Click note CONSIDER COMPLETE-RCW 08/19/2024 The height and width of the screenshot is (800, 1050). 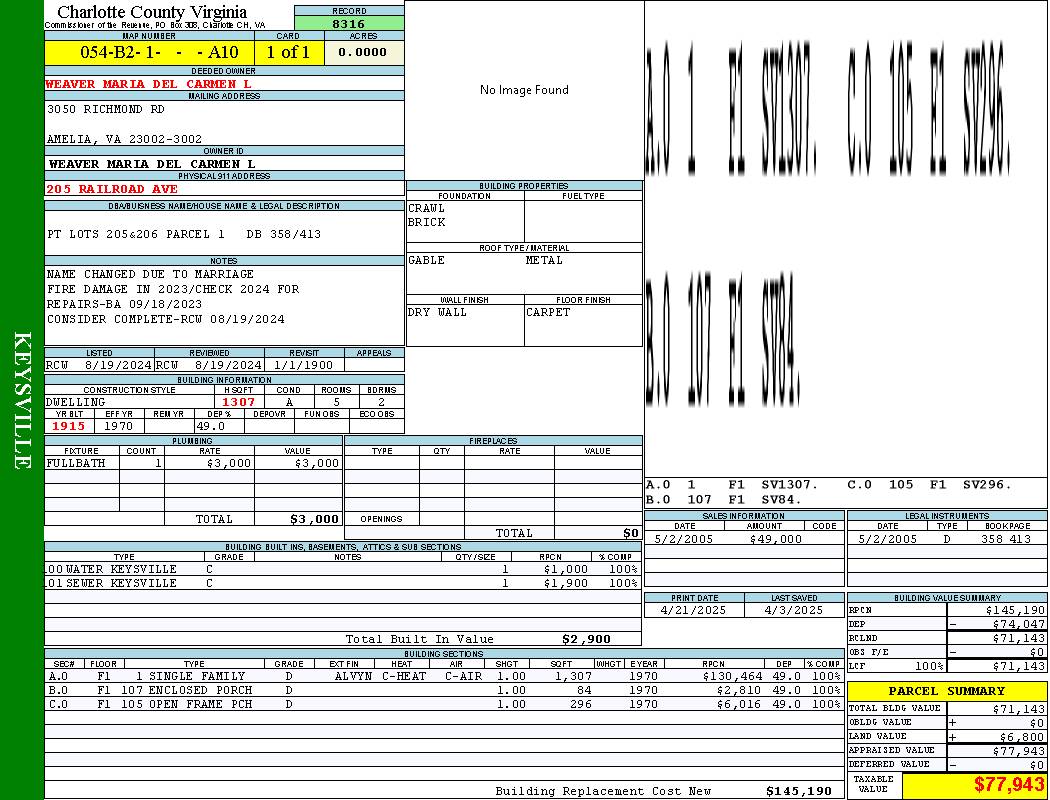click(x=165, y=319)
